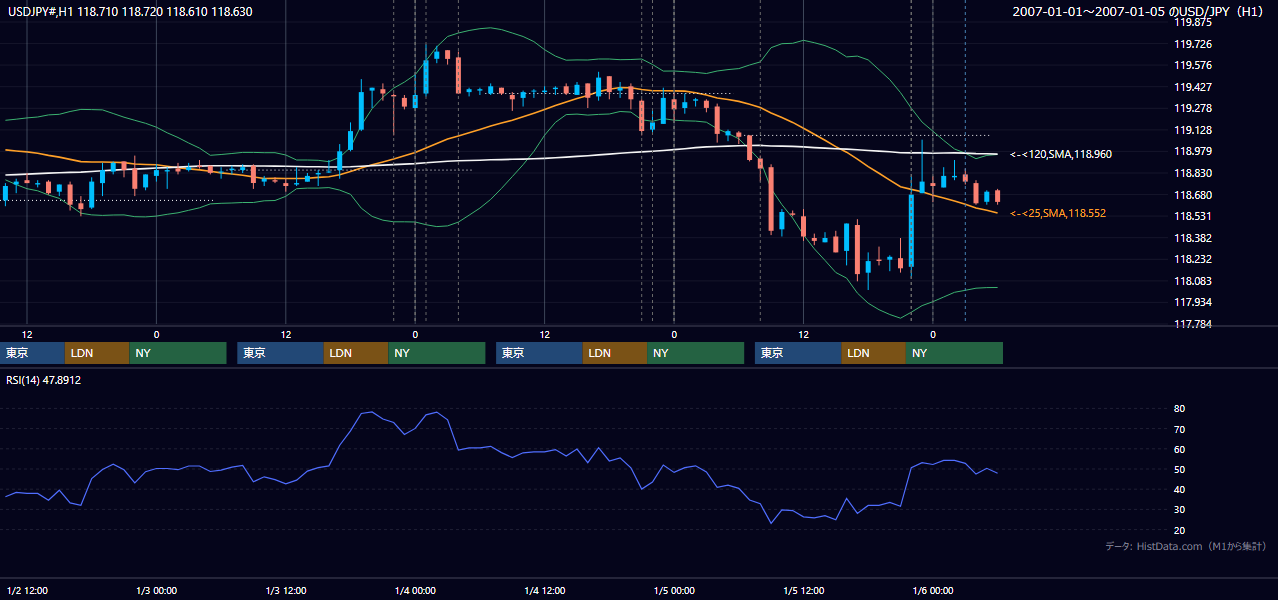
Task: Click price axis value 119.875
Action: tap(1193, 22)
